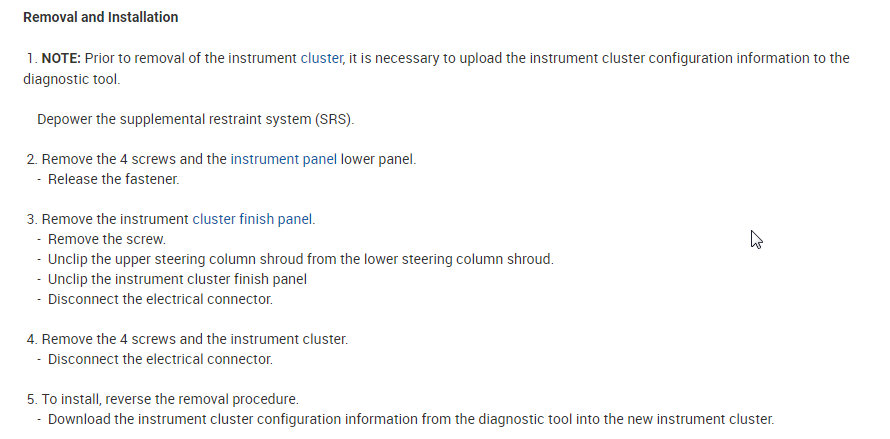Open the "cluster finish panel" link
Image resolution: width=890 pixels, height=439 pixels.
click(253, 219)
